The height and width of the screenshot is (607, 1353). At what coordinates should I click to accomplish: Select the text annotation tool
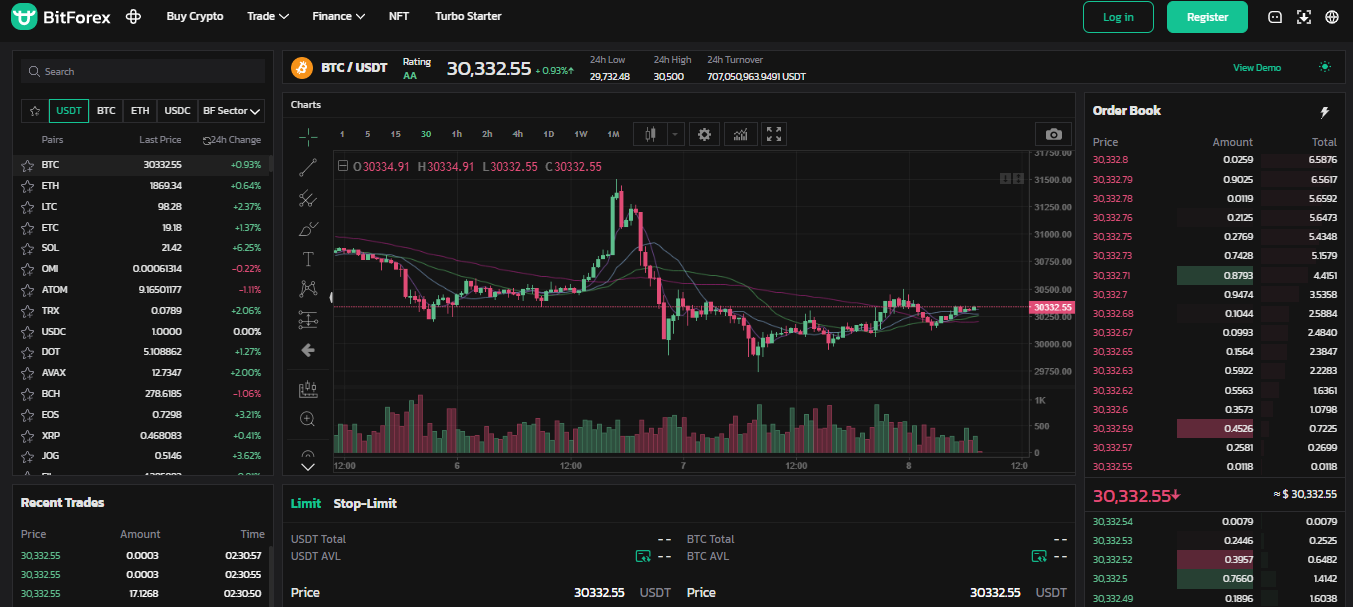point(308,259)
